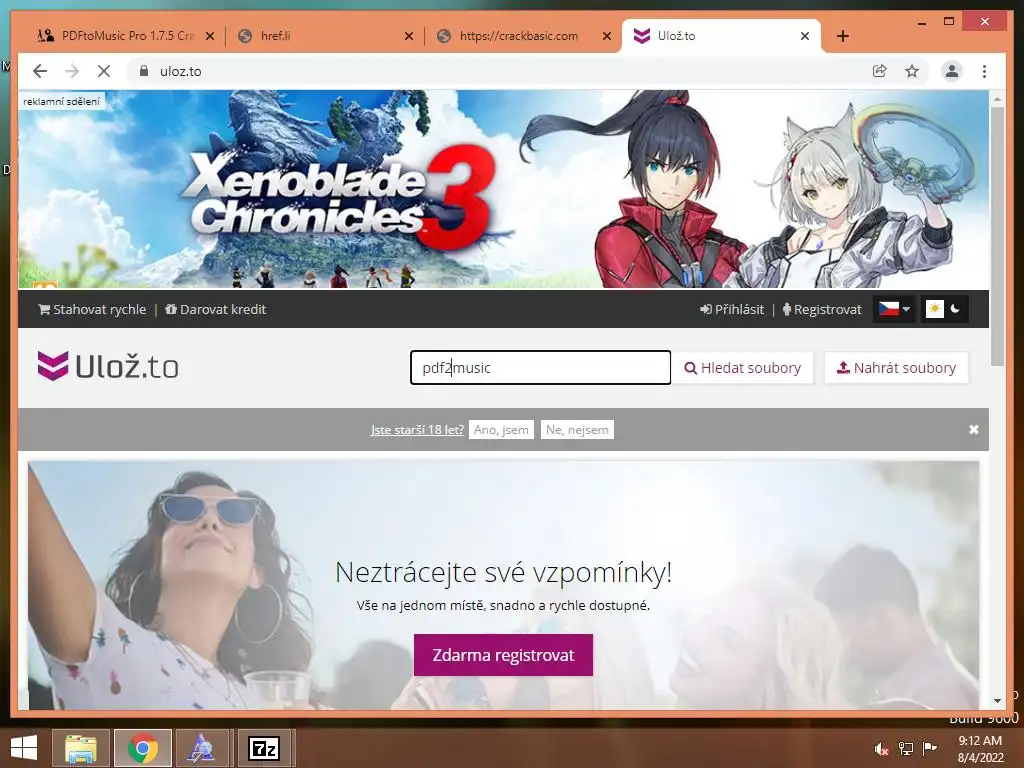This screenshot has height=768, width=1024.
Task: Close the Ulož.to tab
Action: click(x=805, y=37)
